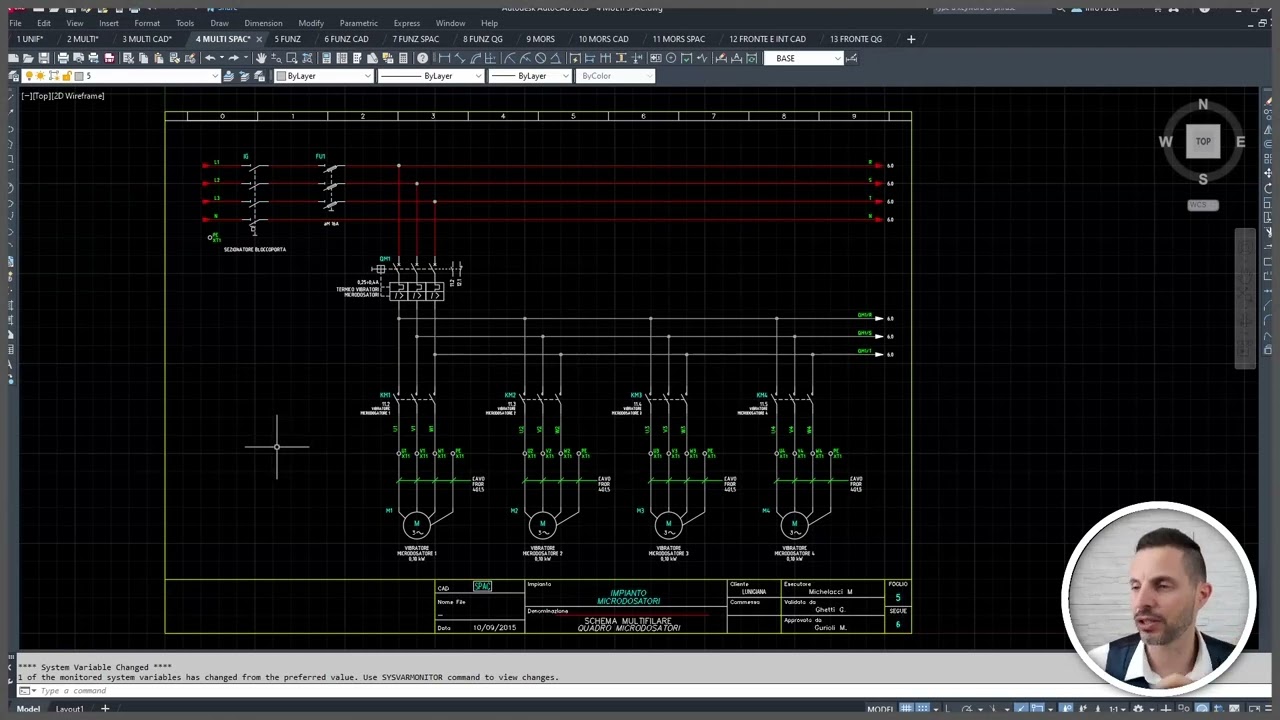Toggle the Grid display in status bar
The width and height of the screenshot is (1280, 720).
[x=907, y=709]
